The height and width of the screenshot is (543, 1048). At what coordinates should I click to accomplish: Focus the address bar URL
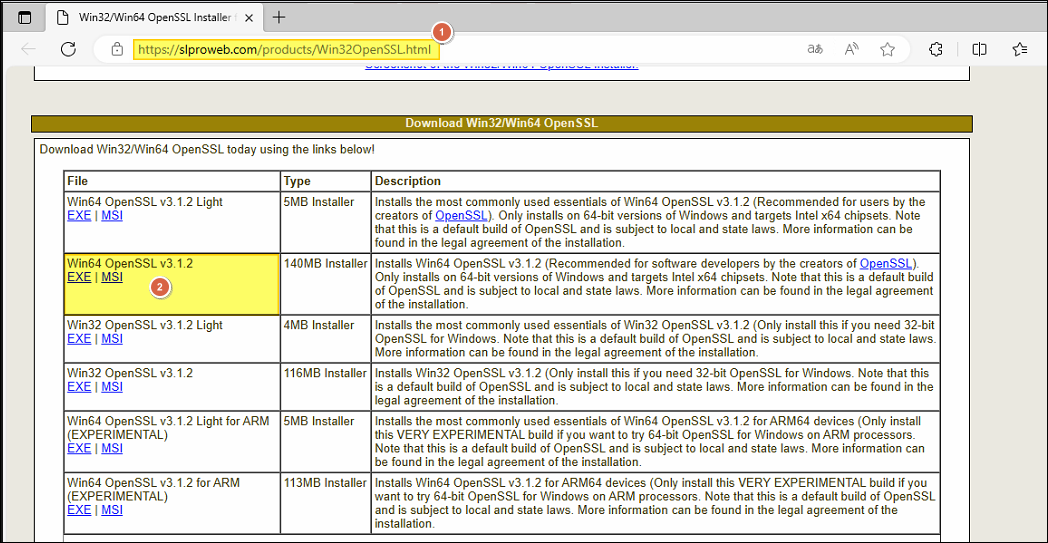tap(287, 50)
